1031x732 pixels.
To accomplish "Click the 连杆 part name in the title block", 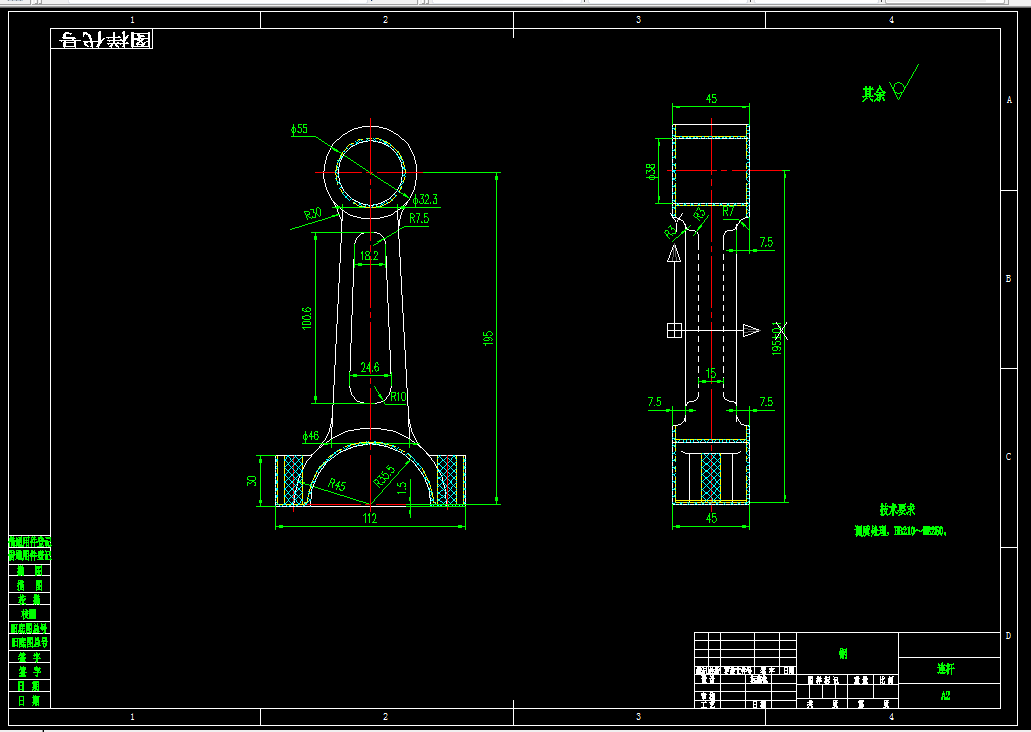I will pyautogui.click(x=946, y=669).
